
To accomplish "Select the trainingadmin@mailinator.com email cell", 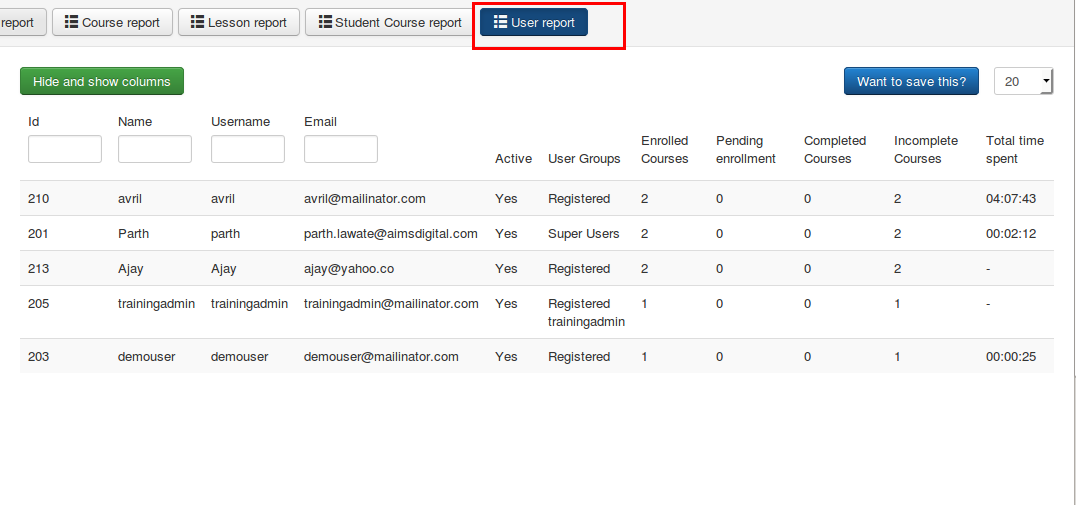I will click(391, 304).
